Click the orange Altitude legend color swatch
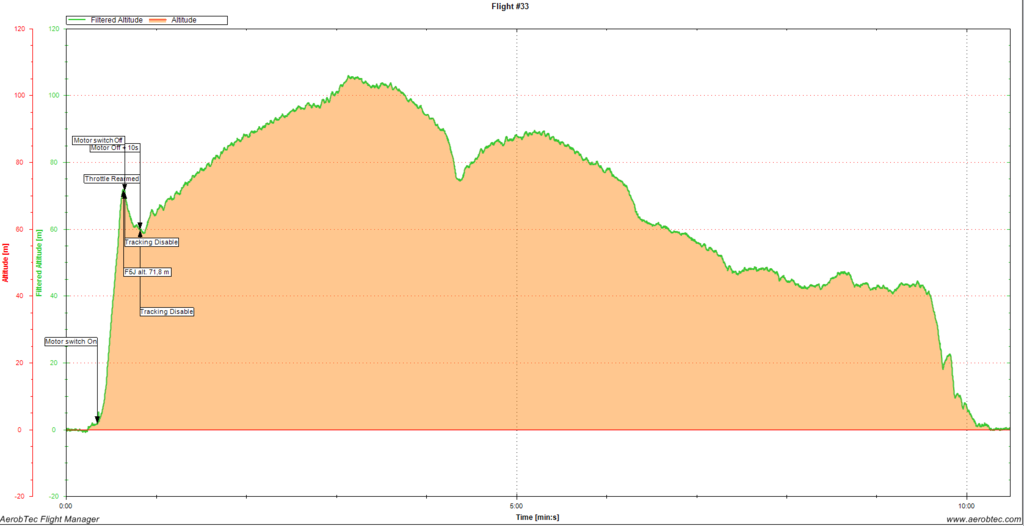Viewport: 1024px width, 526px height. coord(172,20)
